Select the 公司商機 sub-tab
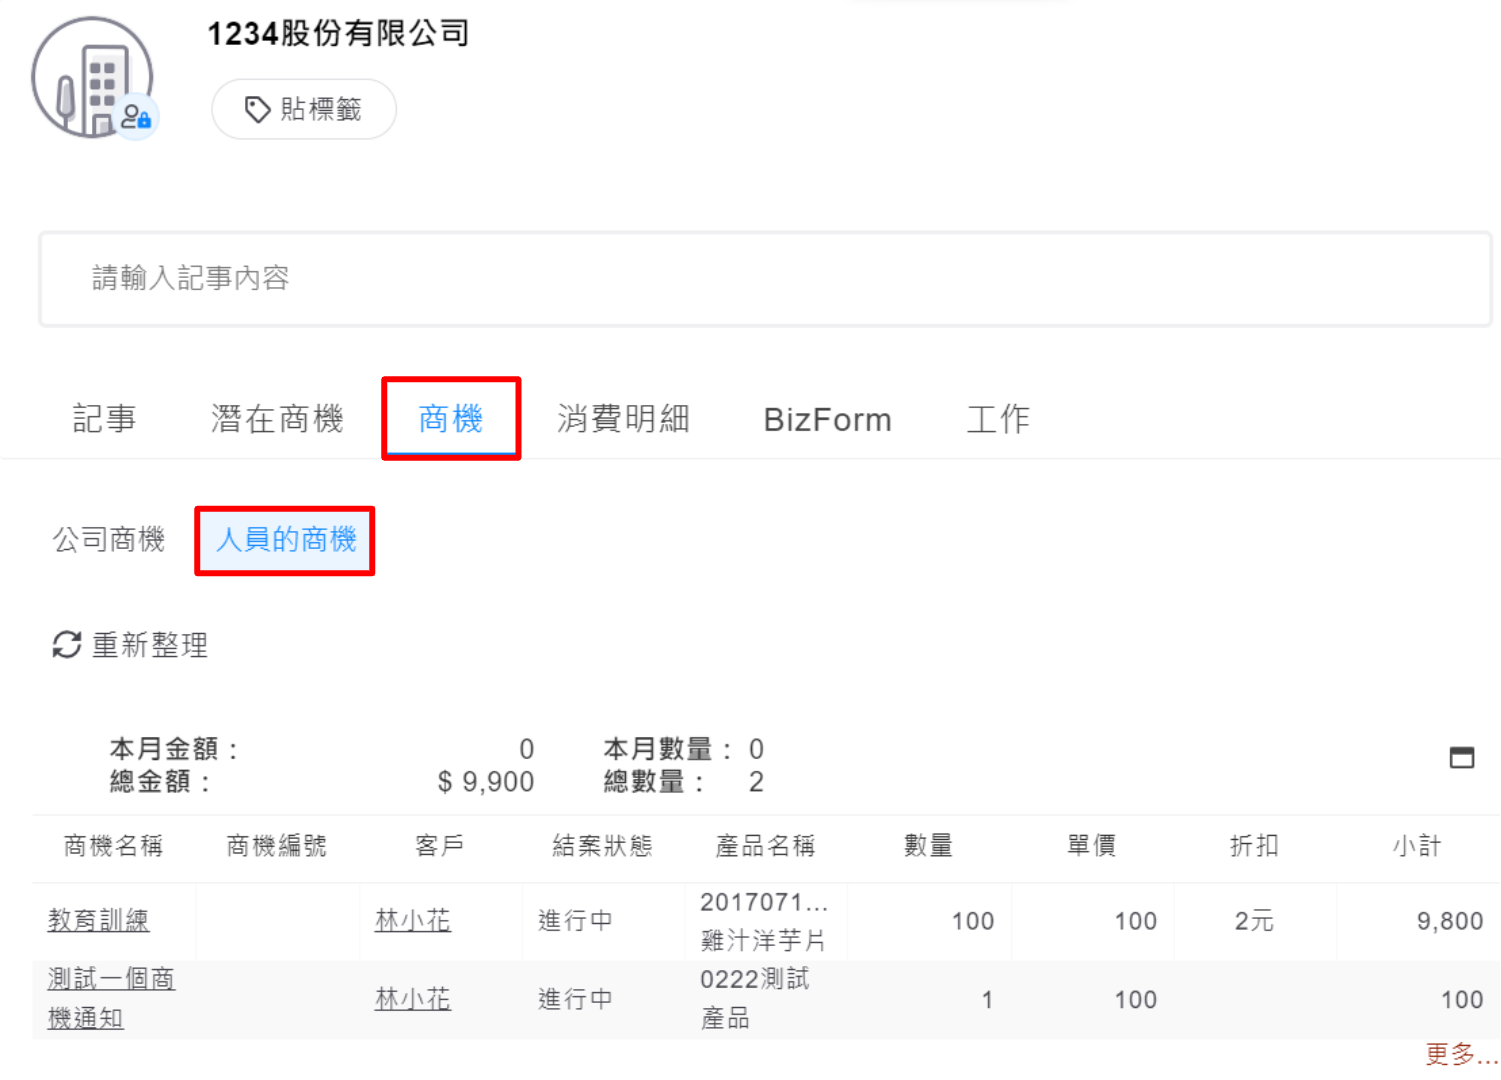This screenshot has width=1501, height=1080. [109, 540]
